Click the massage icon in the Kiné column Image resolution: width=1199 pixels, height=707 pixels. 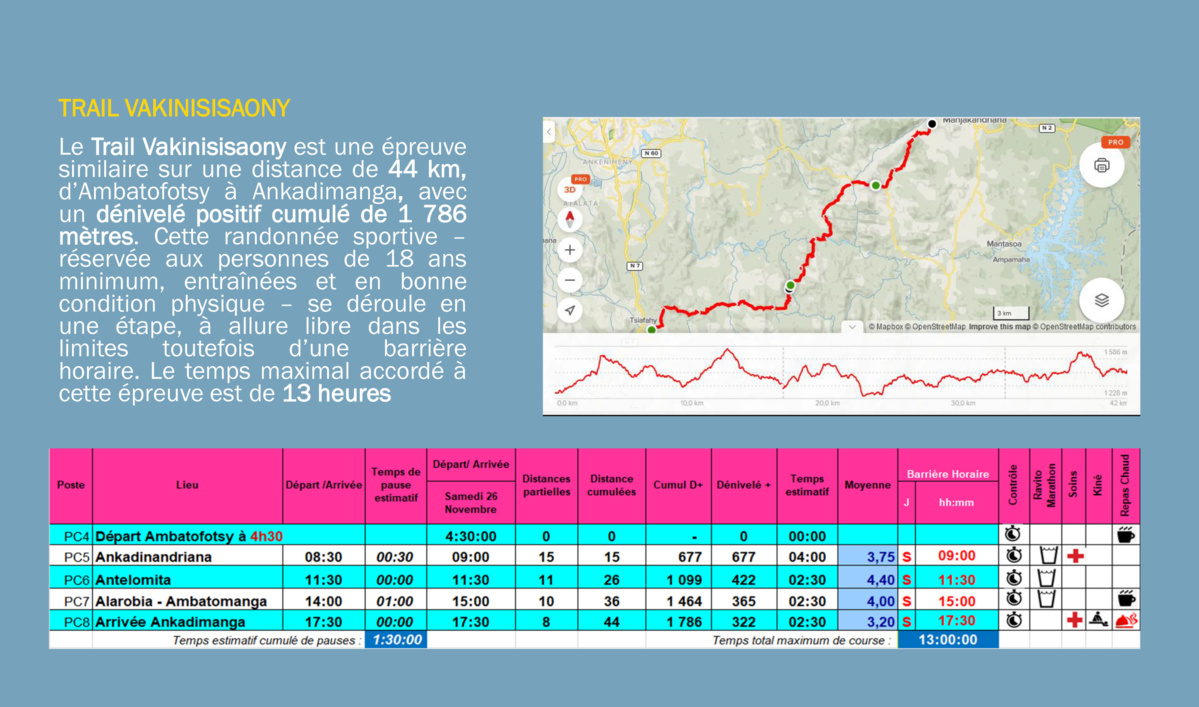point(1098,620)
